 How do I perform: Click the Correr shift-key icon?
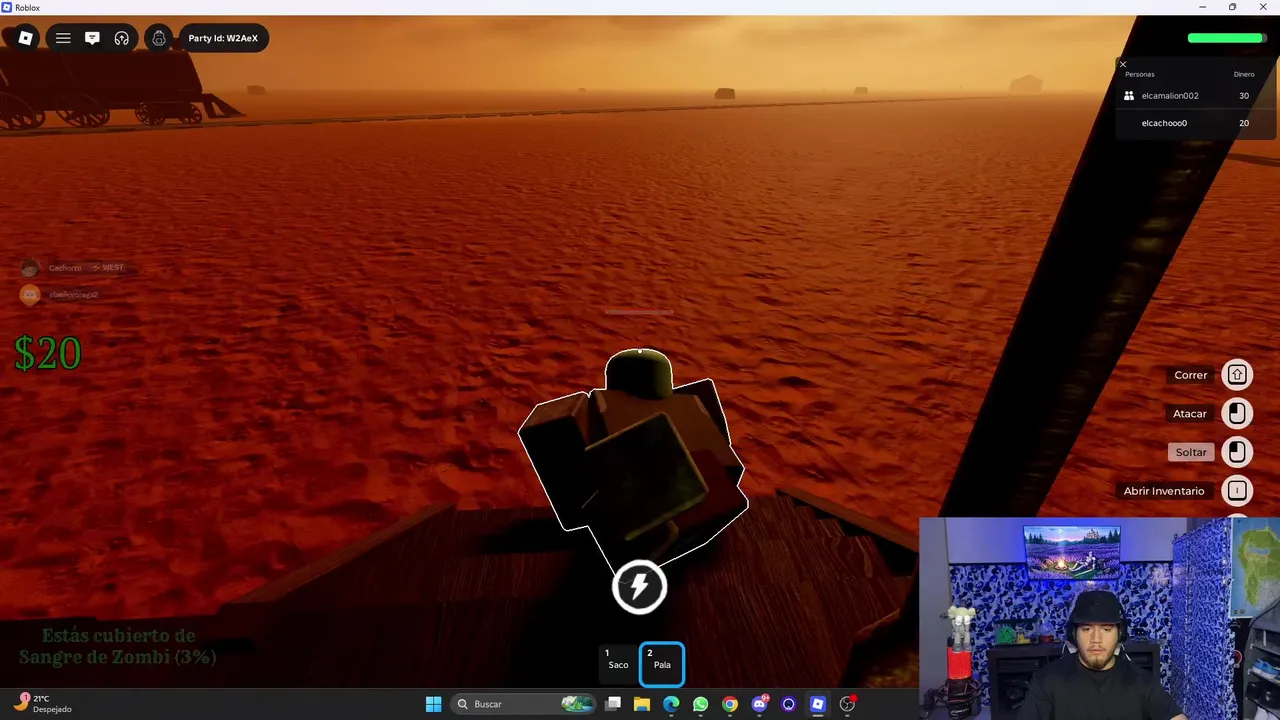click(x=1237, y=375)
